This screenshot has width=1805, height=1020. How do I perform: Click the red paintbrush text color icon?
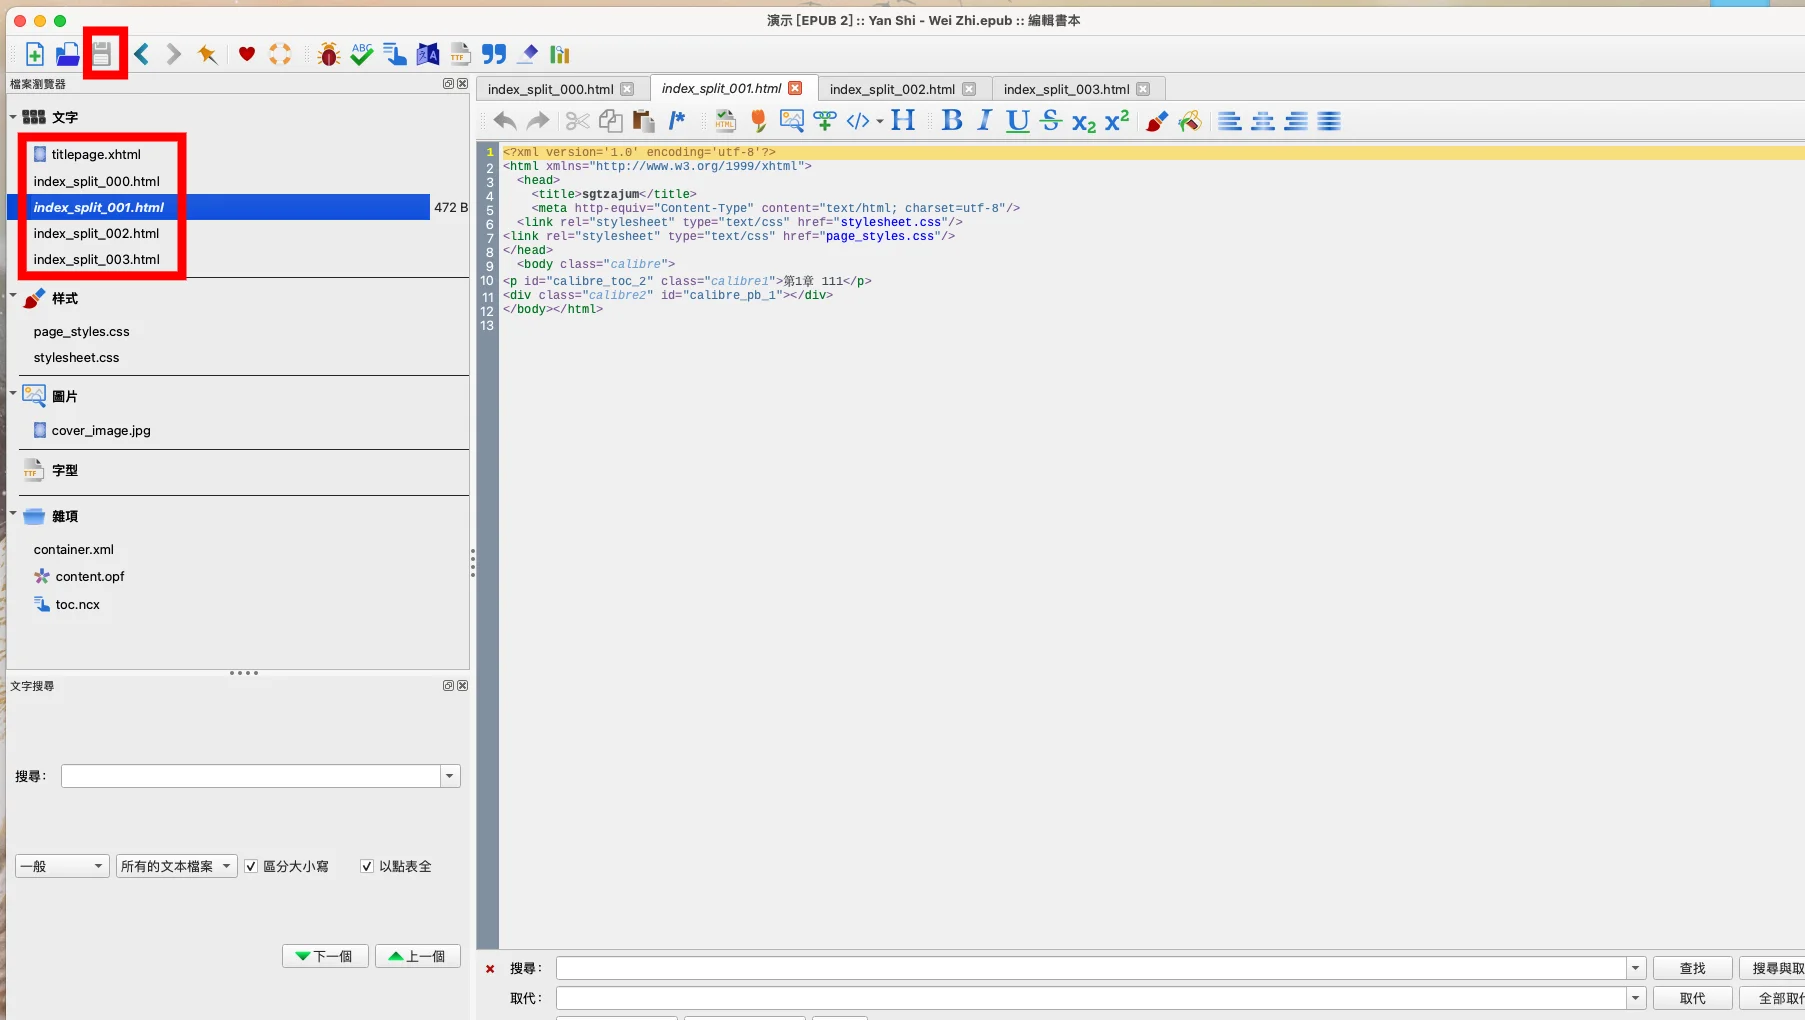(x=1157, y=121)
